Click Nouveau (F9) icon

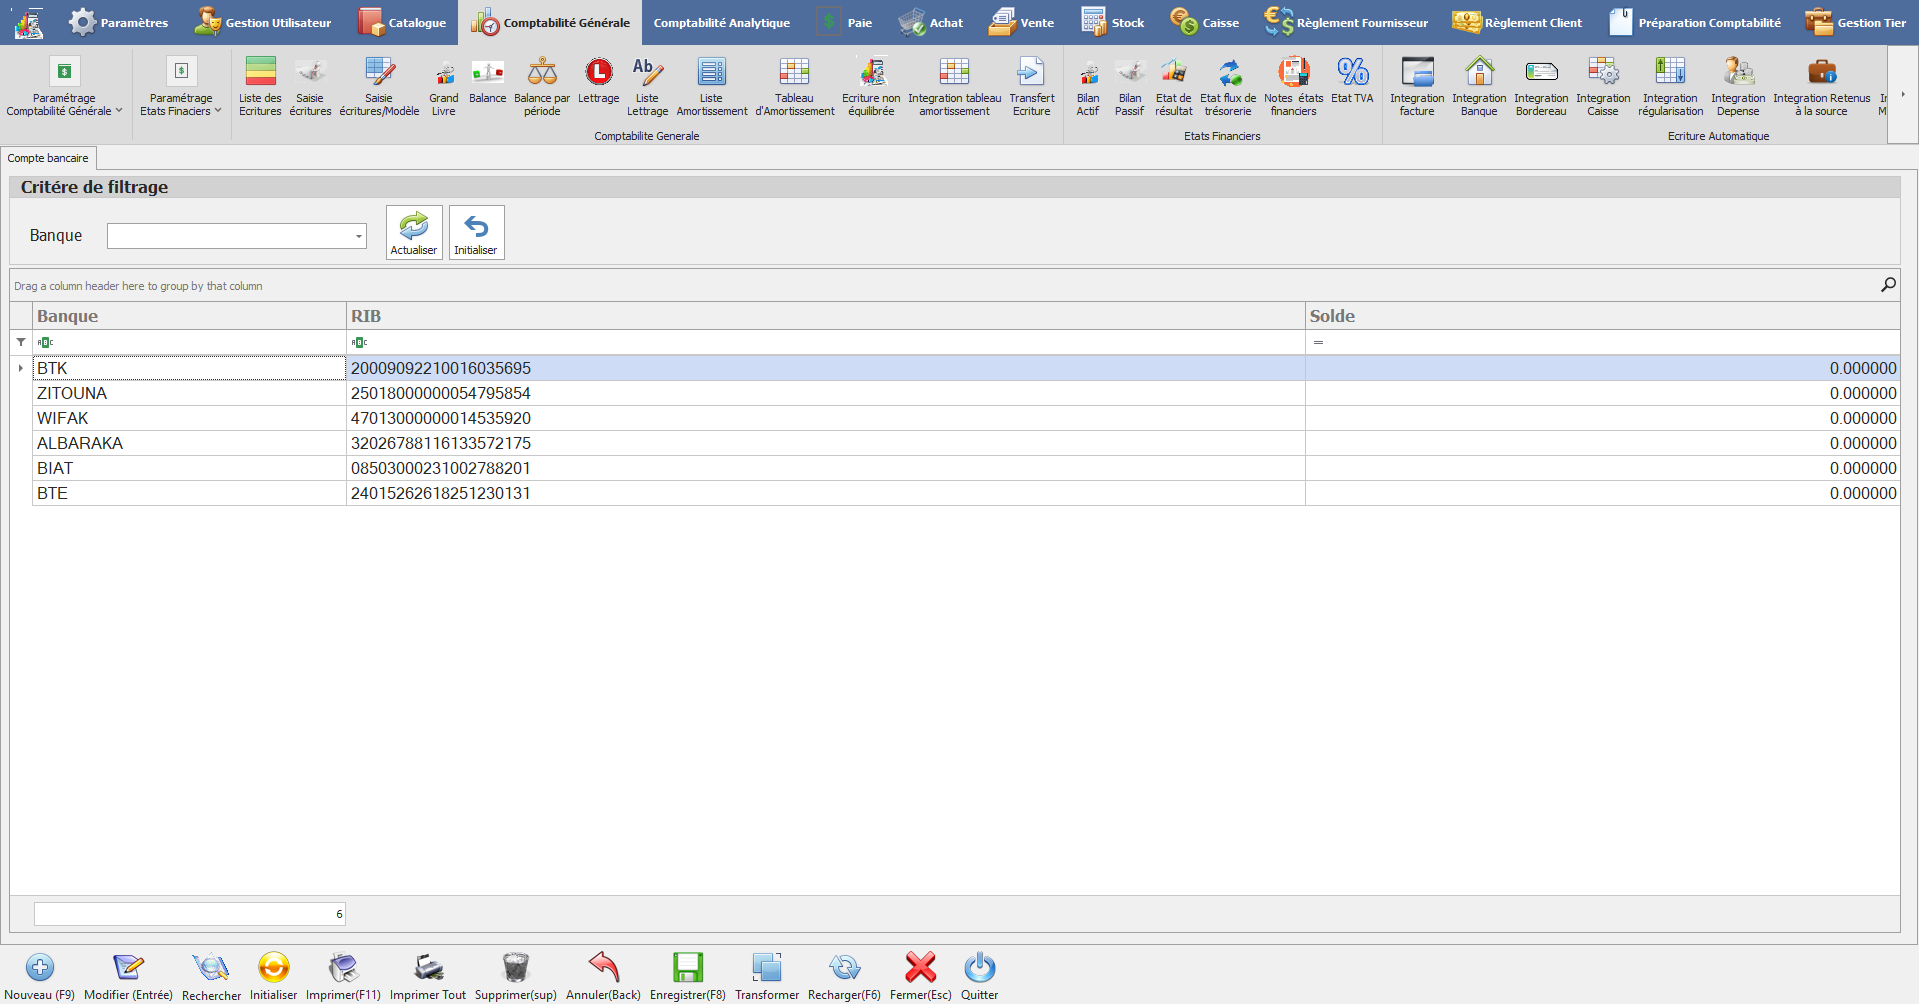[x=40, y=967]
